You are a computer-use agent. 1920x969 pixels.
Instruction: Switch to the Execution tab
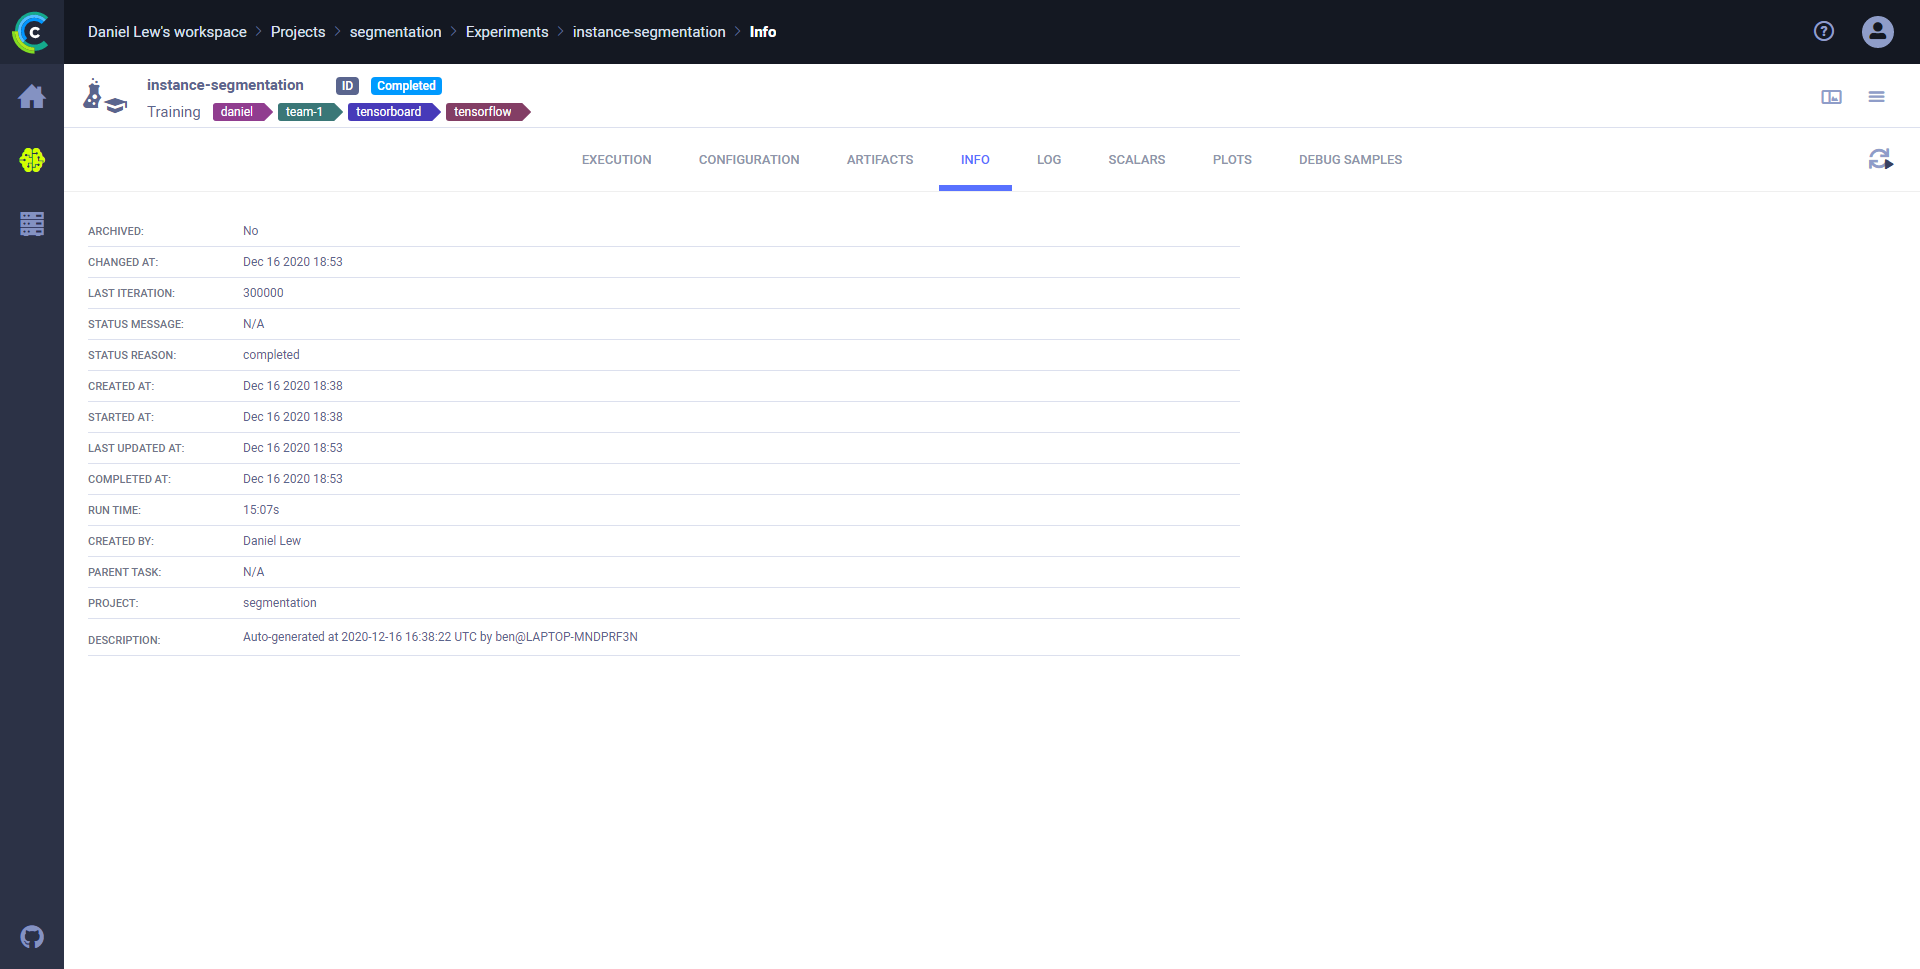617,160
